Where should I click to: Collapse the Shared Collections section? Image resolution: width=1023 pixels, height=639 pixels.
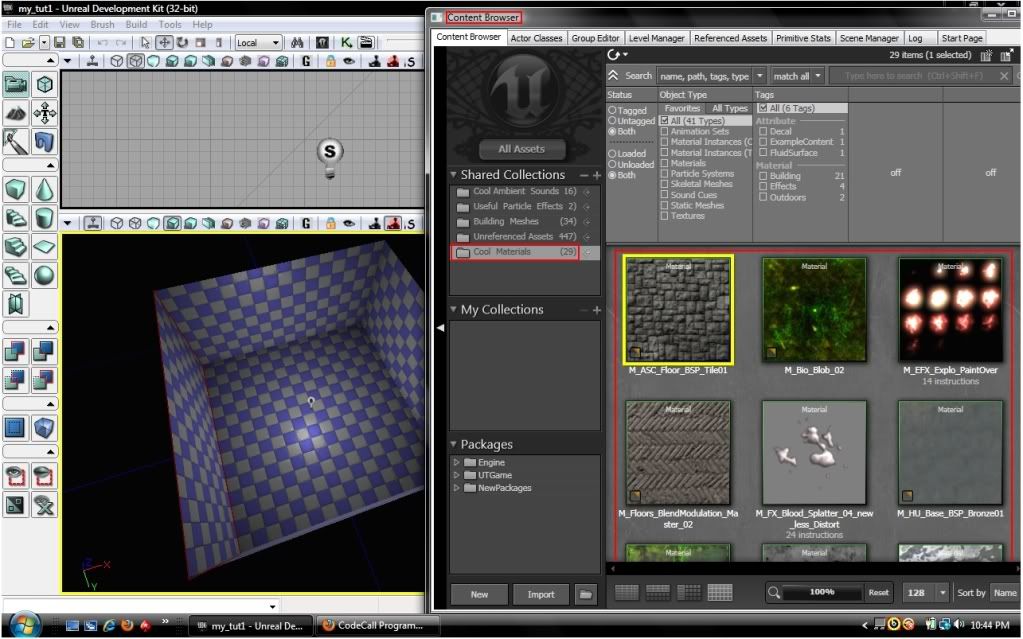[453, 175]
